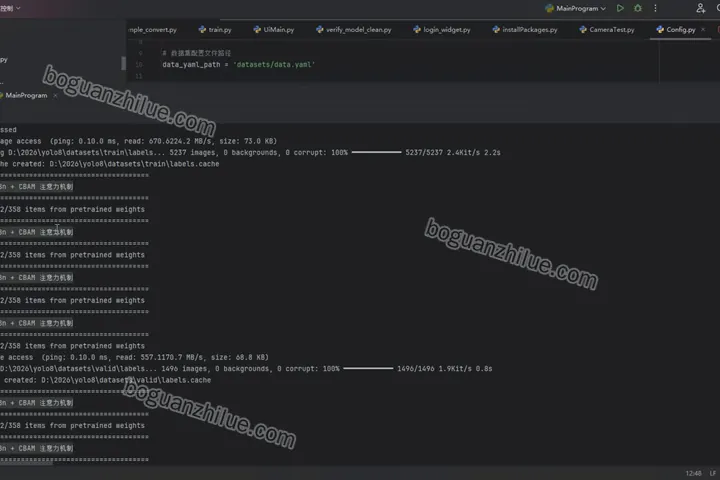Click the 12:48 cursor position indicator

tap(693, 473)
